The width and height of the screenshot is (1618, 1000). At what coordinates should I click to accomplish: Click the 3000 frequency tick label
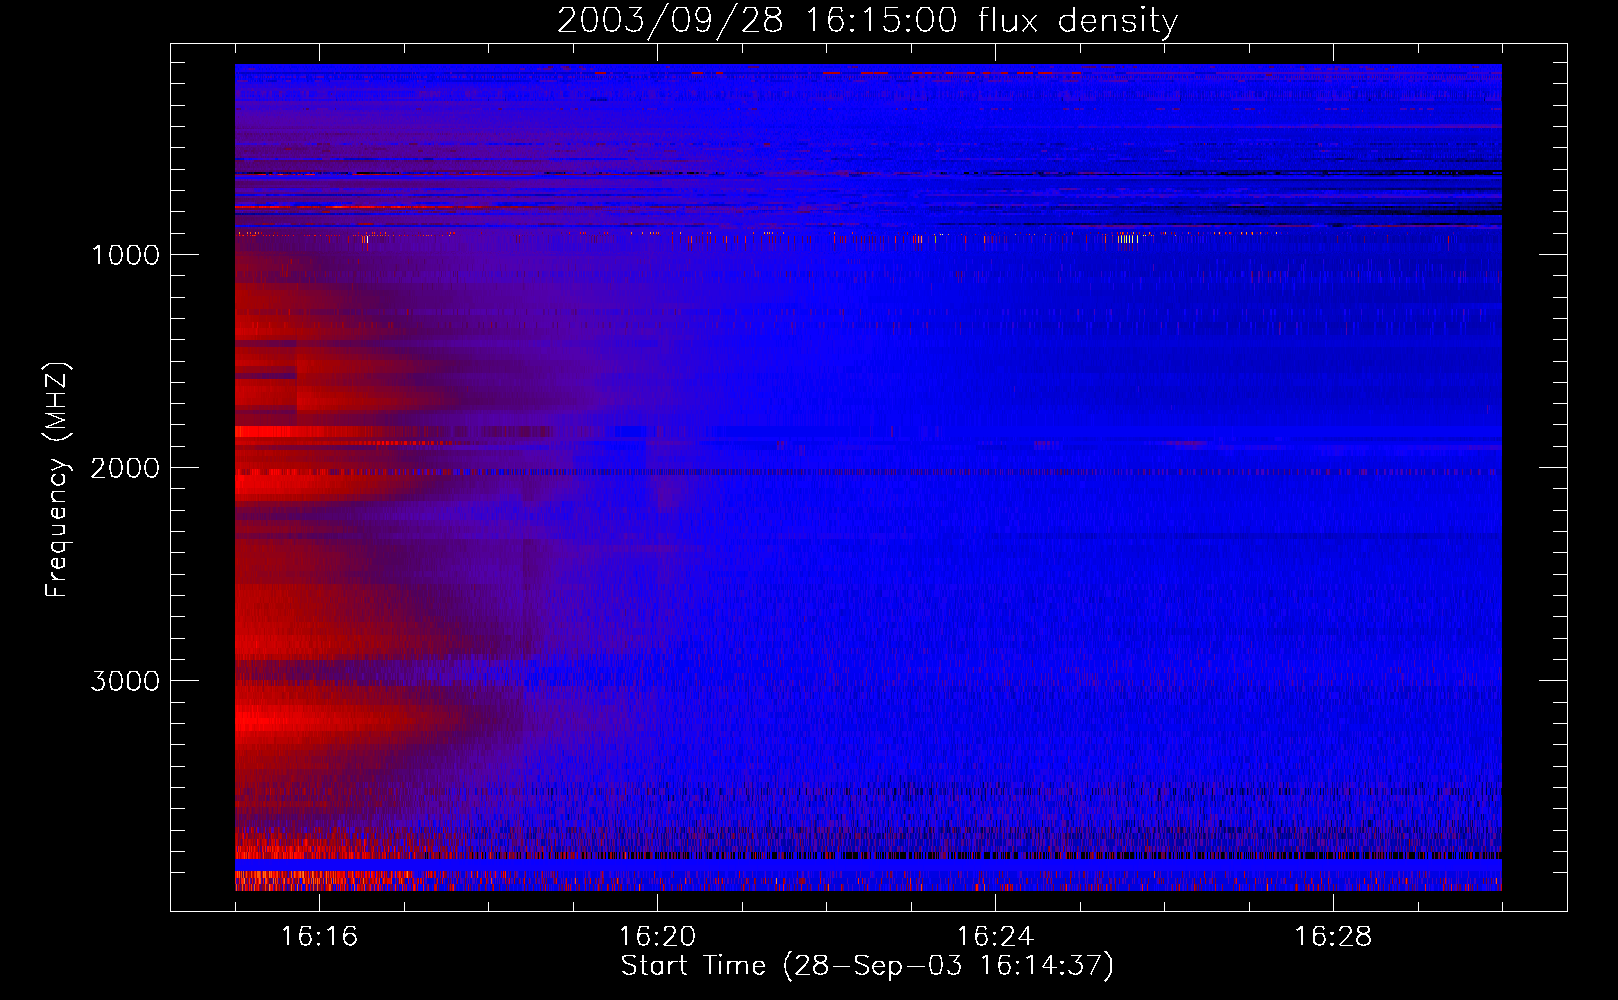coord(125,681)
